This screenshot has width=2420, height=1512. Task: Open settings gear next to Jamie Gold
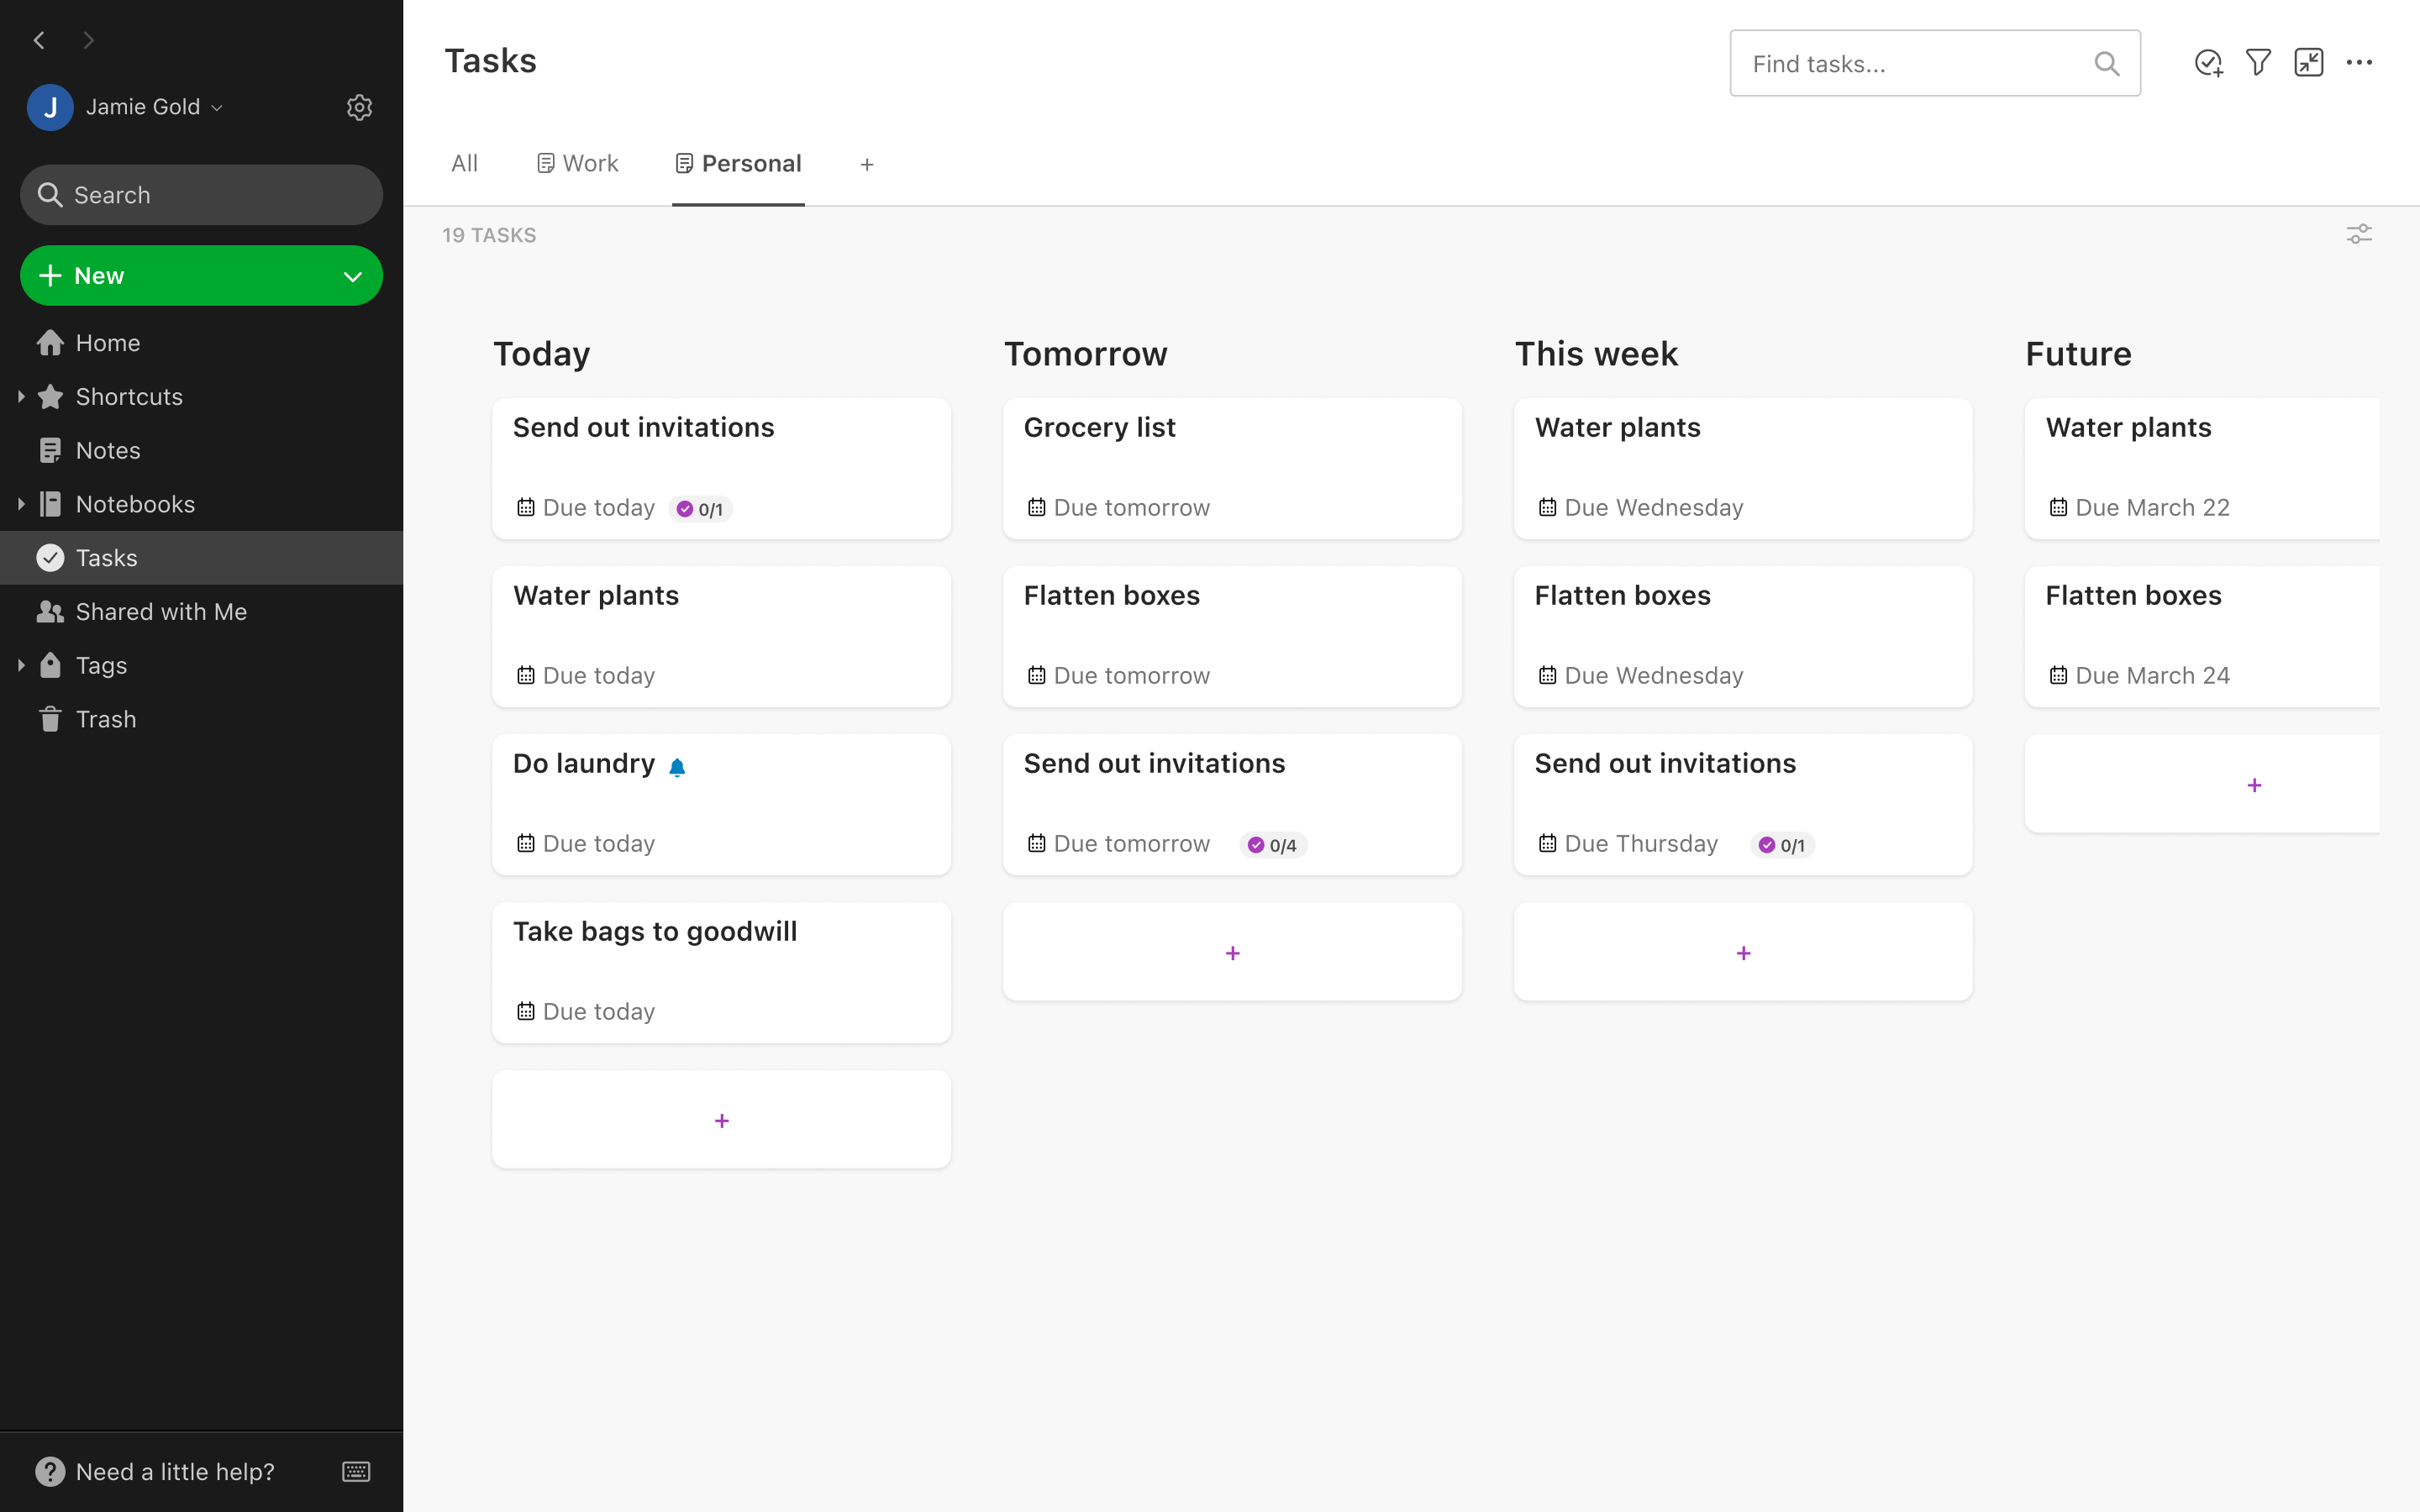coord(359,107)
